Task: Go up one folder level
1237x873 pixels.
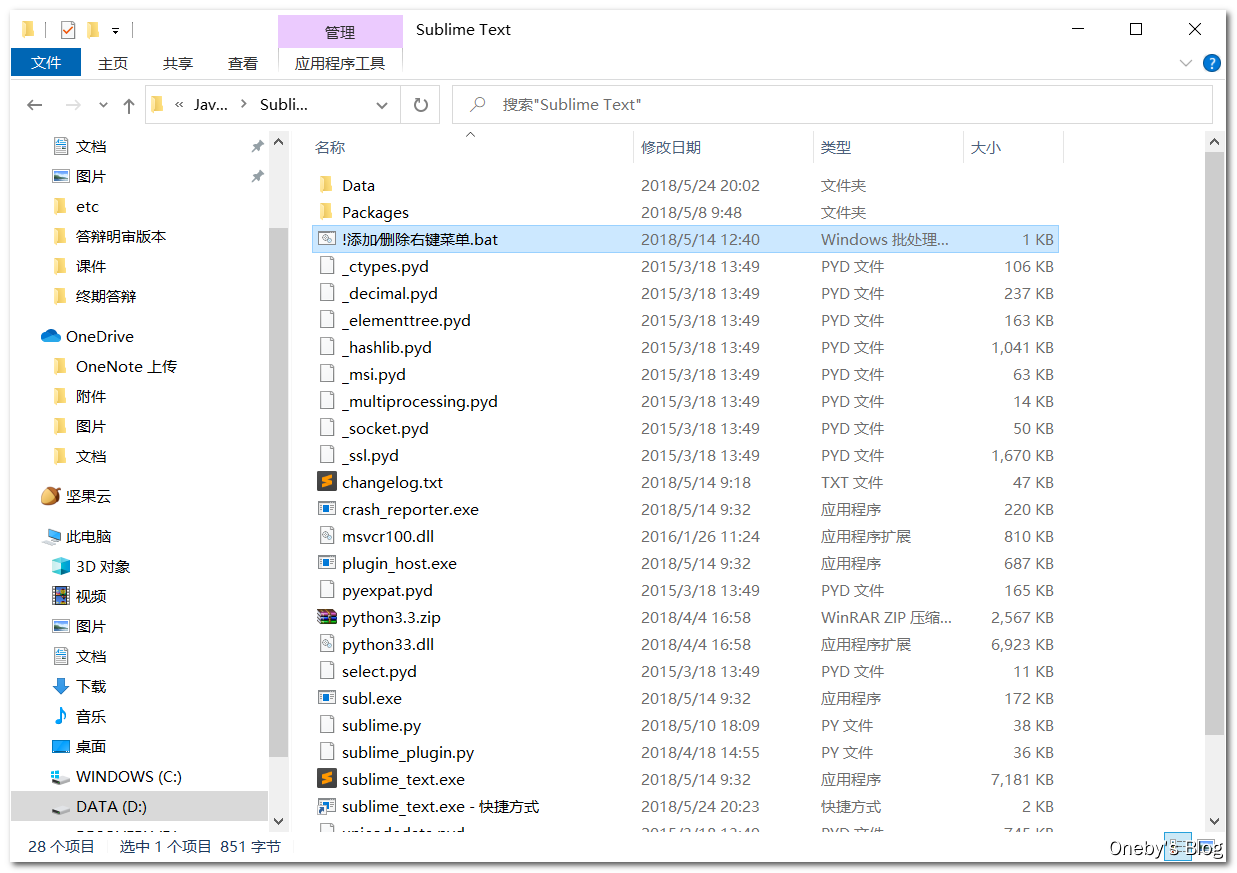Action: [x=128, y=105]
